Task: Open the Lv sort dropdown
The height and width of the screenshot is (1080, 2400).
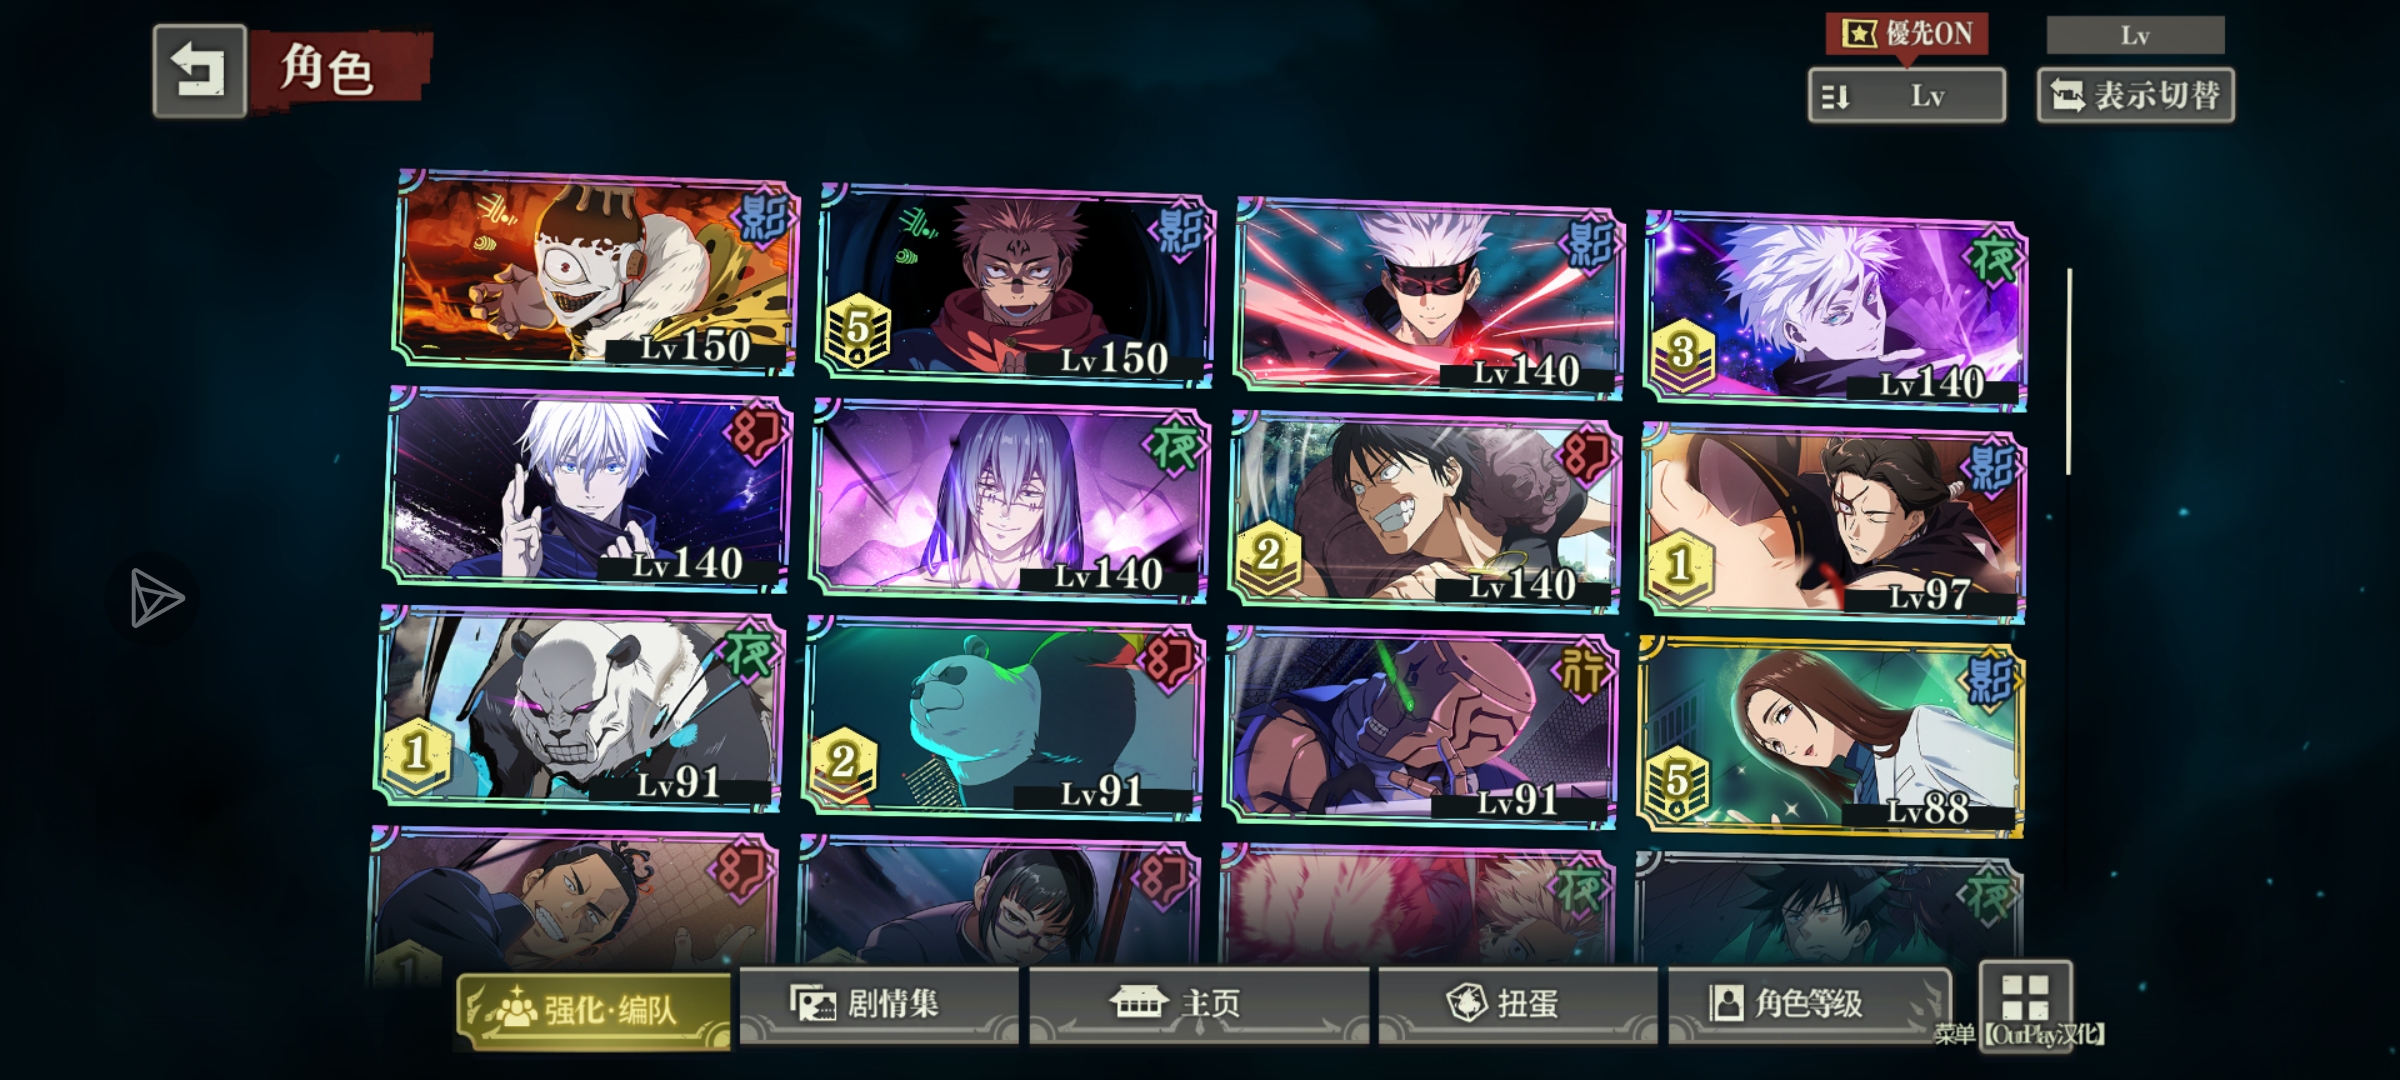Action: pos(1907,96)
